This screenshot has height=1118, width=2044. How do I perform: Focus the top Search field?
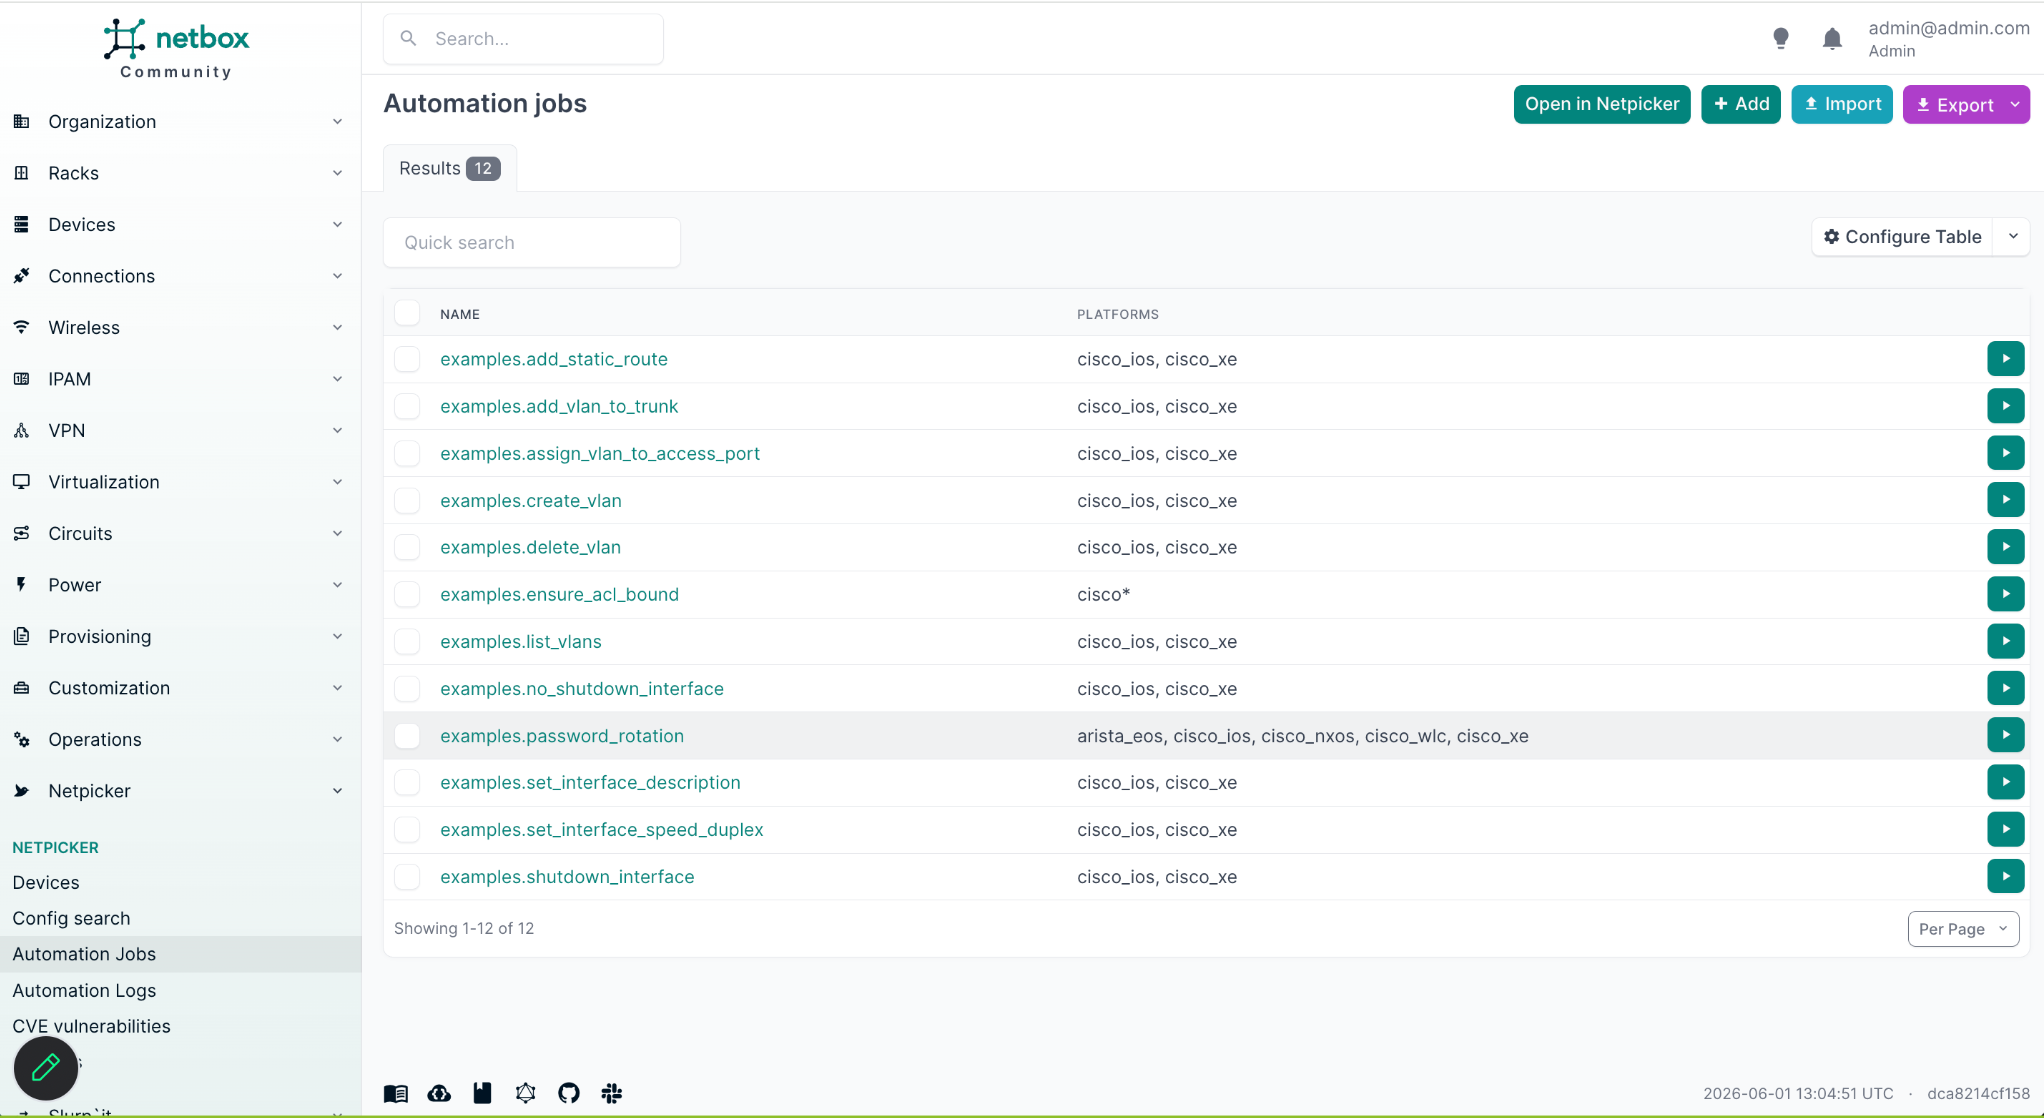pos(523,38)
